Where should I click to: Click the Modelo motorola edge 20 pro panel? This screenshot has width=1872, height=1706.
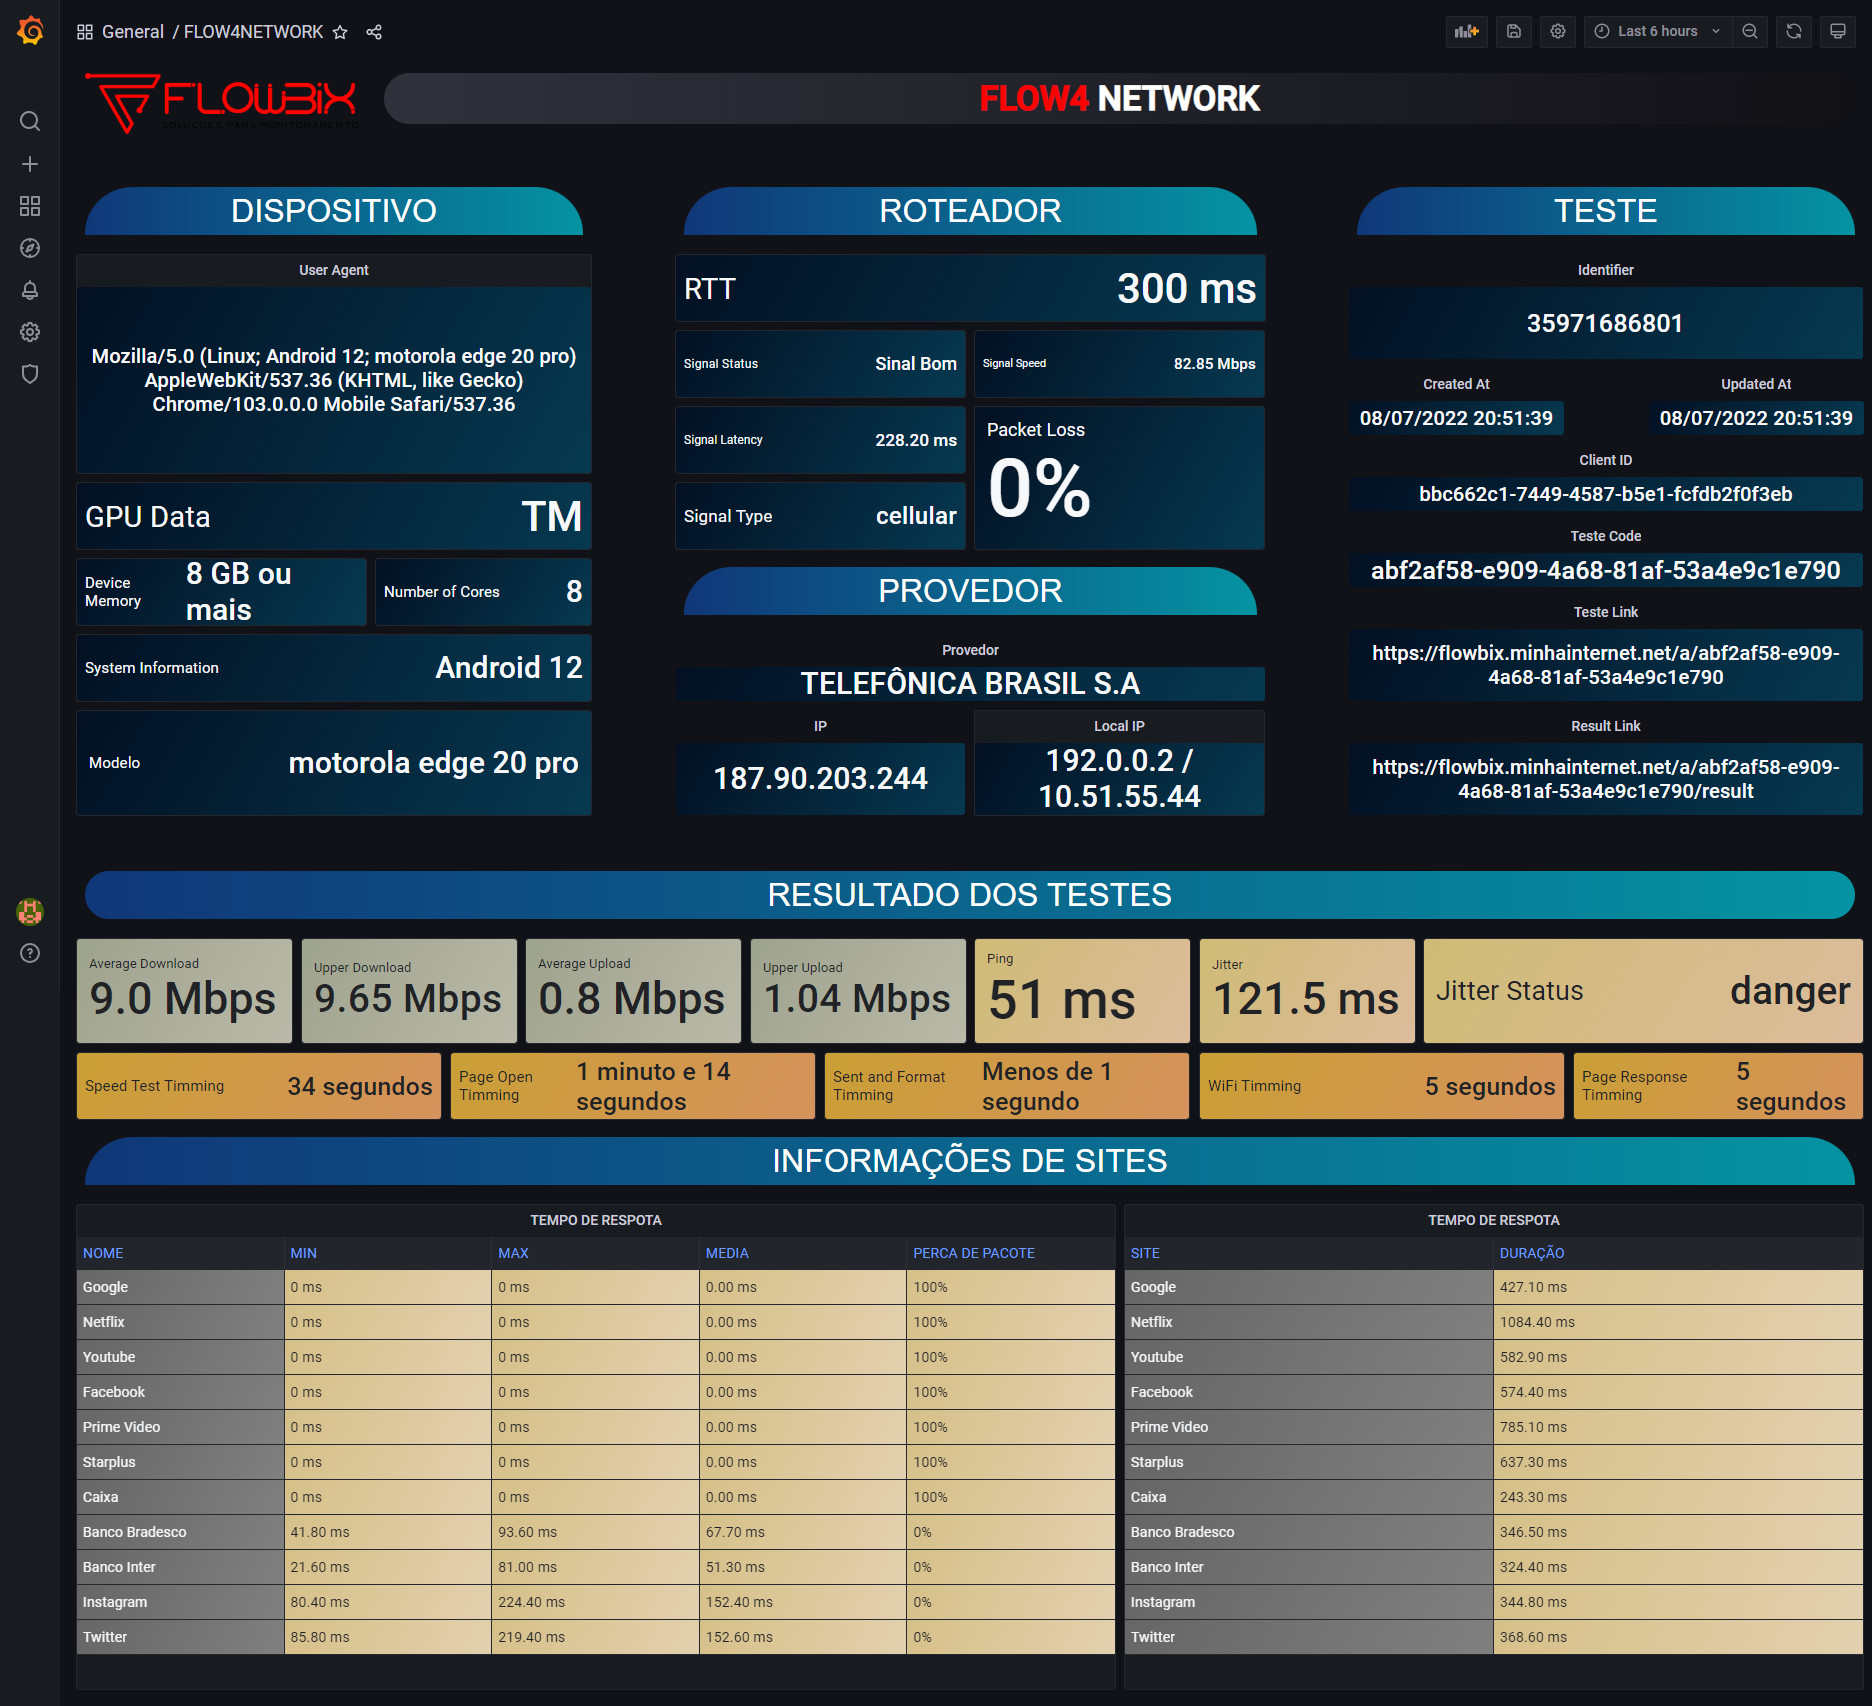click(334, 763)
